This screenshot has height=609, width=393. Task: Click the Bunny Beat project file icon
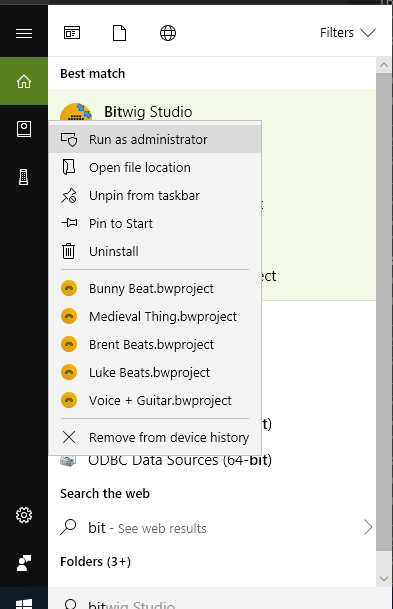coord(69,289)
